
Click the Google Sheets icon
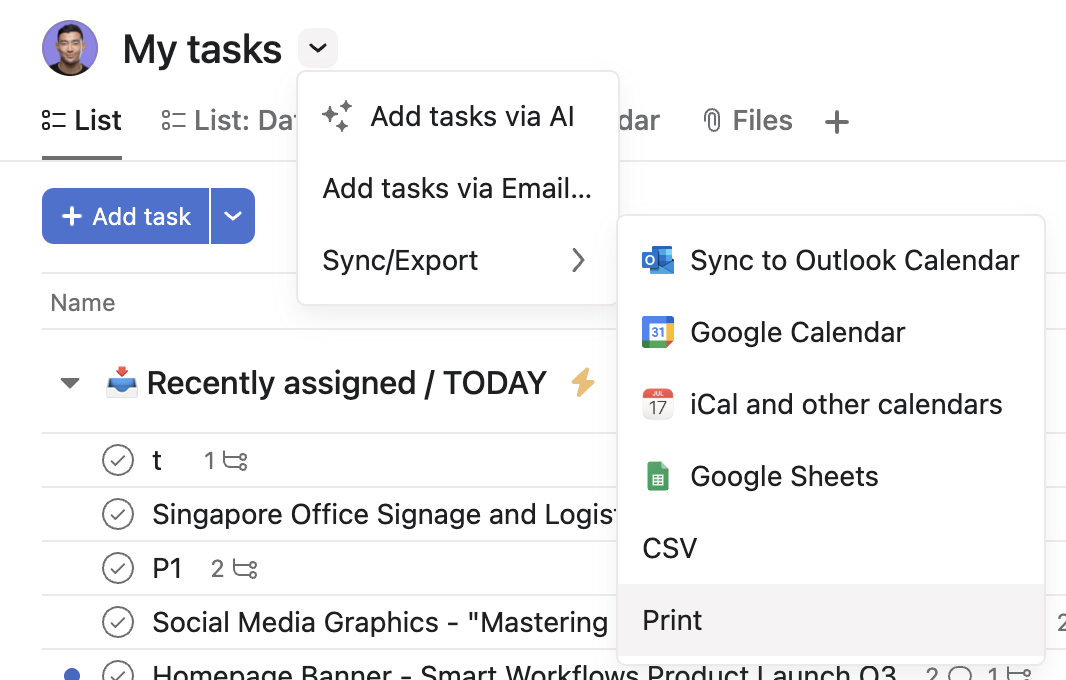pyautogui.click(x=657, y=476)
